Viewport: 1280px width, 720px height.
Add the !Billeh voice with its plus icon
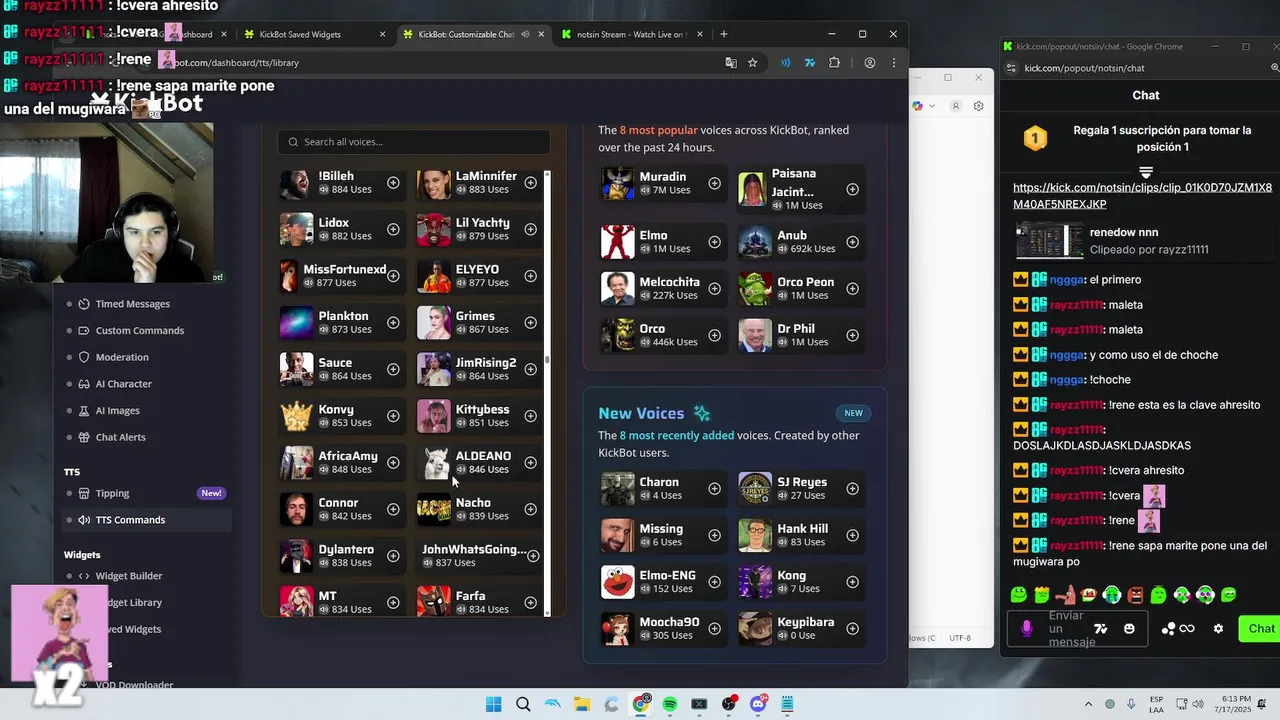point(393,183)
